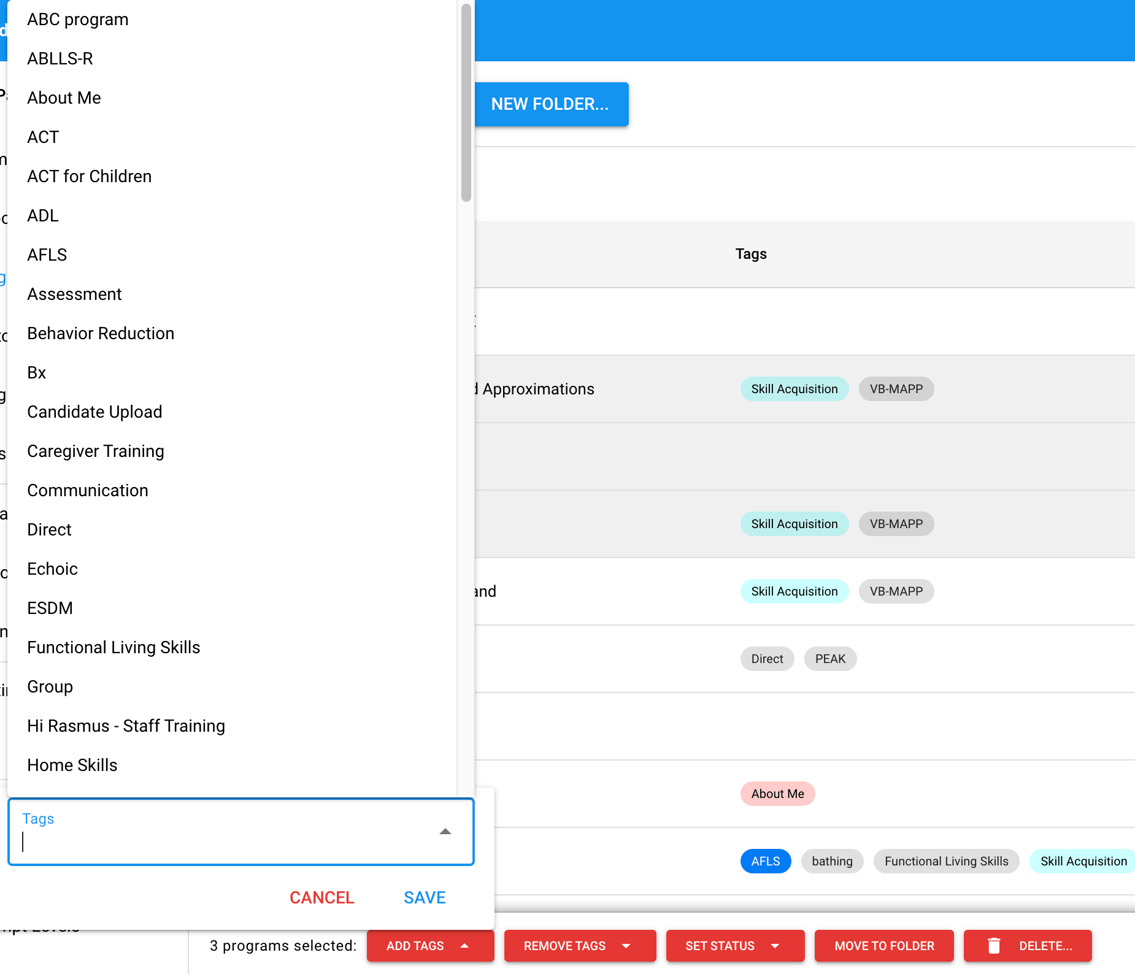Select "Hi Rasmus - Staff Training" option
The height and width of the screenshot is (974, 1135).
click(125, 725)
